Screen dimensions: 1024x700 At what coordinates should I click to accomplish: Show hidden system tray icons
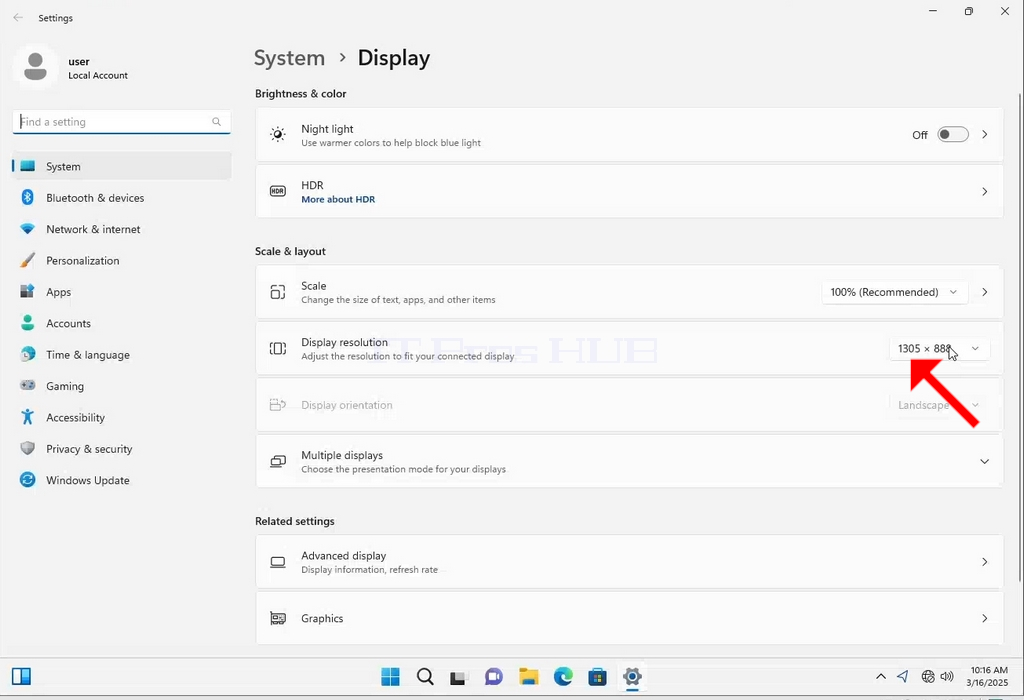(x=881, y=676)
